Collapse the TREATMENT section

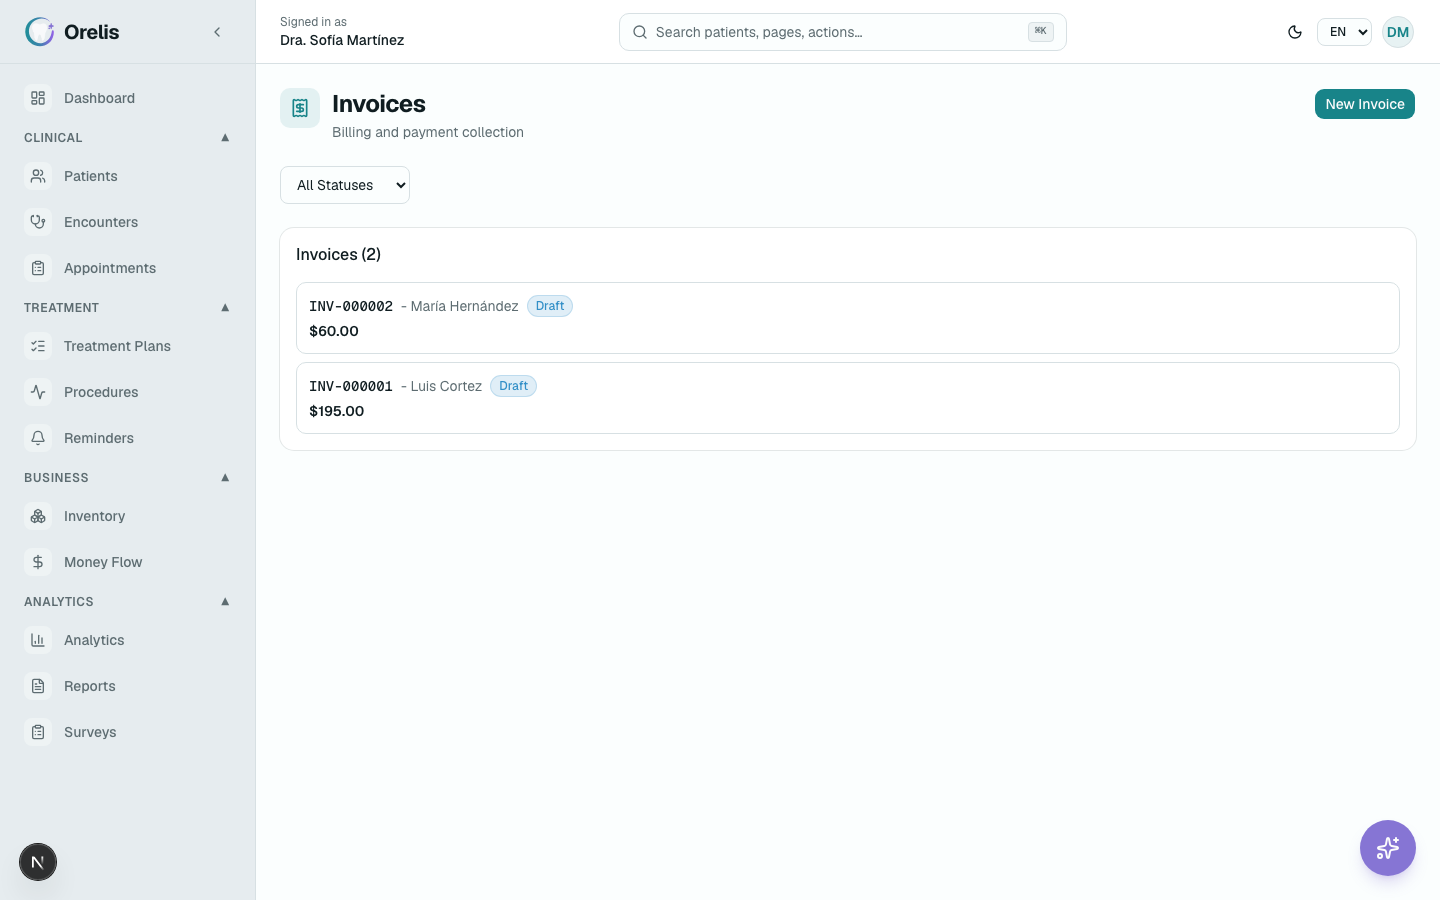[x=127, y=307]
